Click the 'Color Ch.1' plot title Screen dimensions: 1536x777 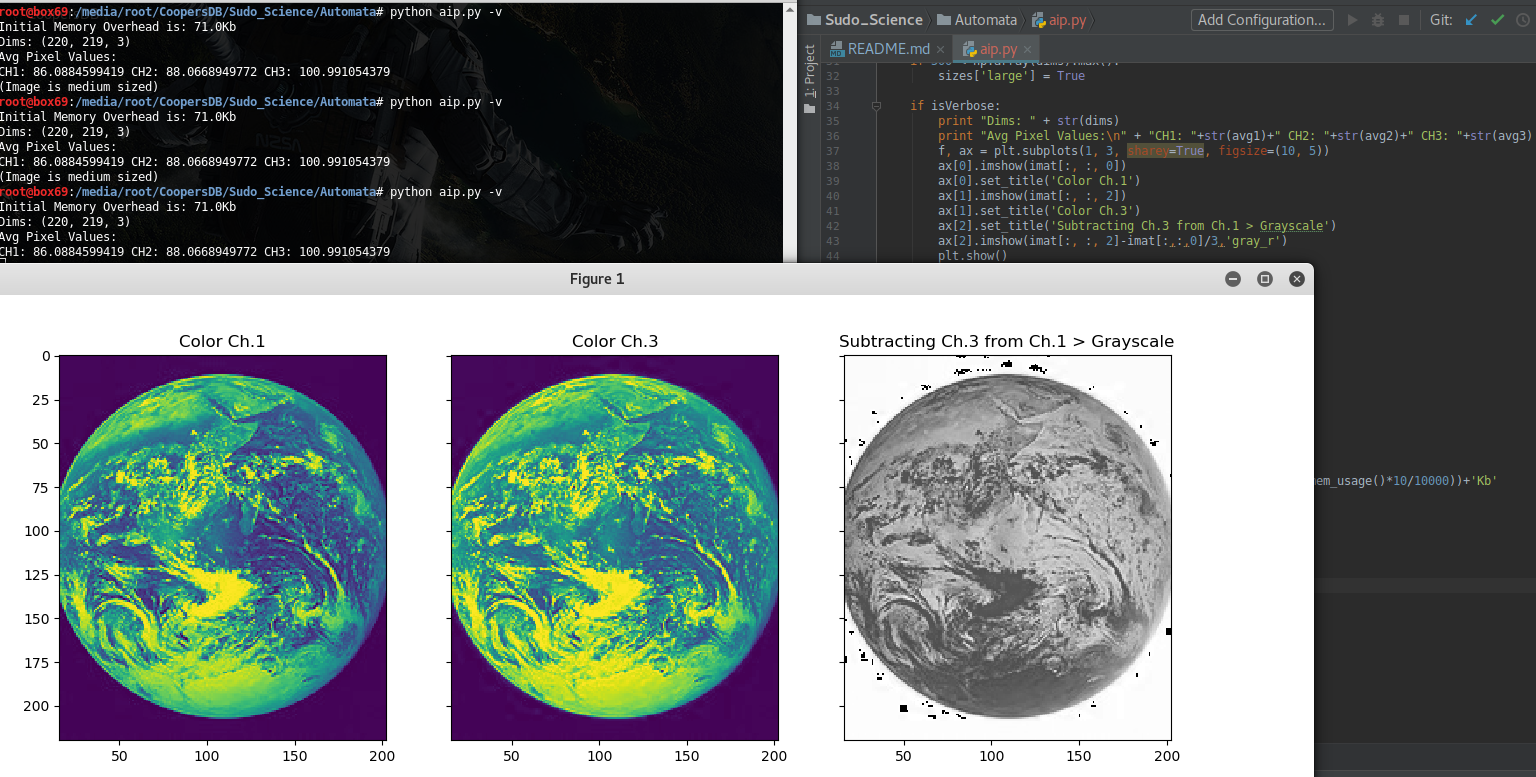pos(222,342)
